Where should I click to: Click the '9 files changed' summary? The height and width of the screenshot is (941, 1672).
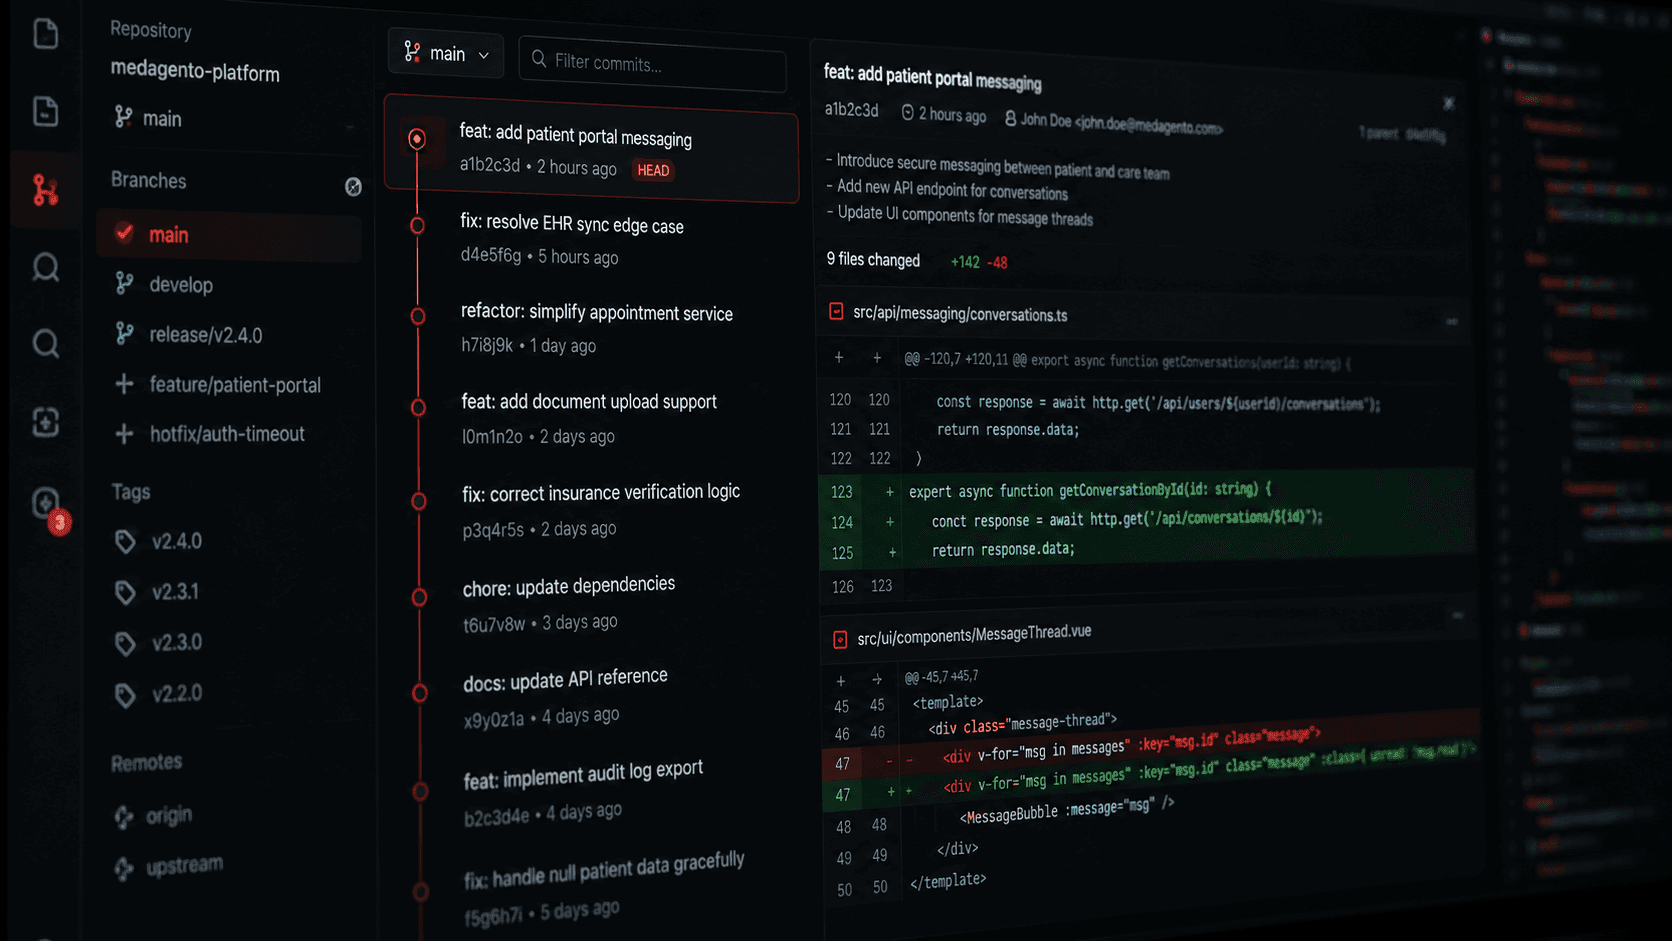click(x=873, y=259)
